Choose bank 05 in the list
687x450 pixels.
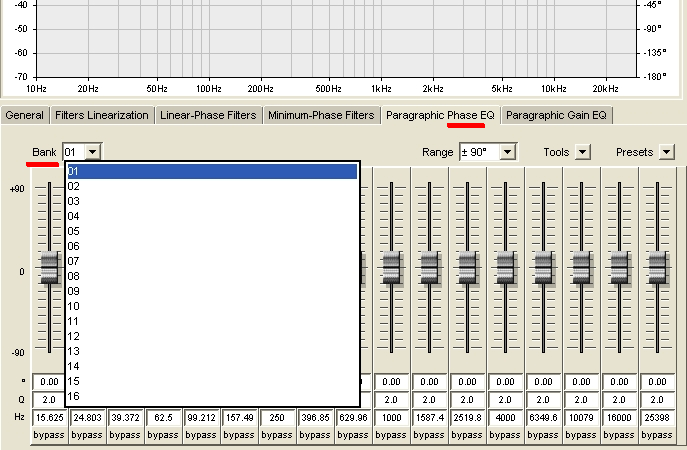point(212,231)
